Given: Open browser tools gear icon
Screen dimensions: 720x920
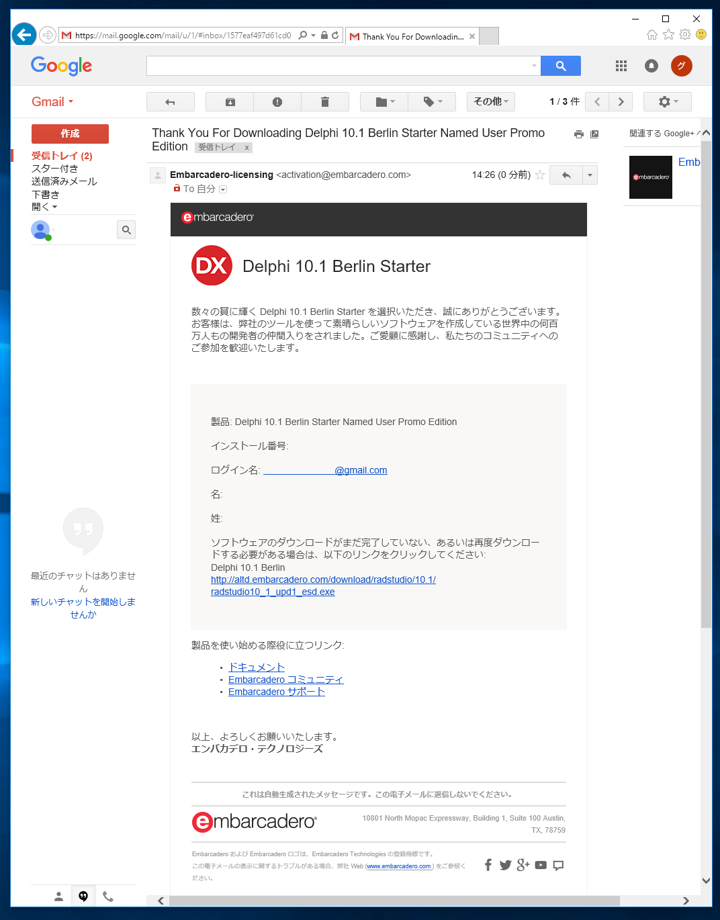Looking at the screenshot, I should coord(685,35).
